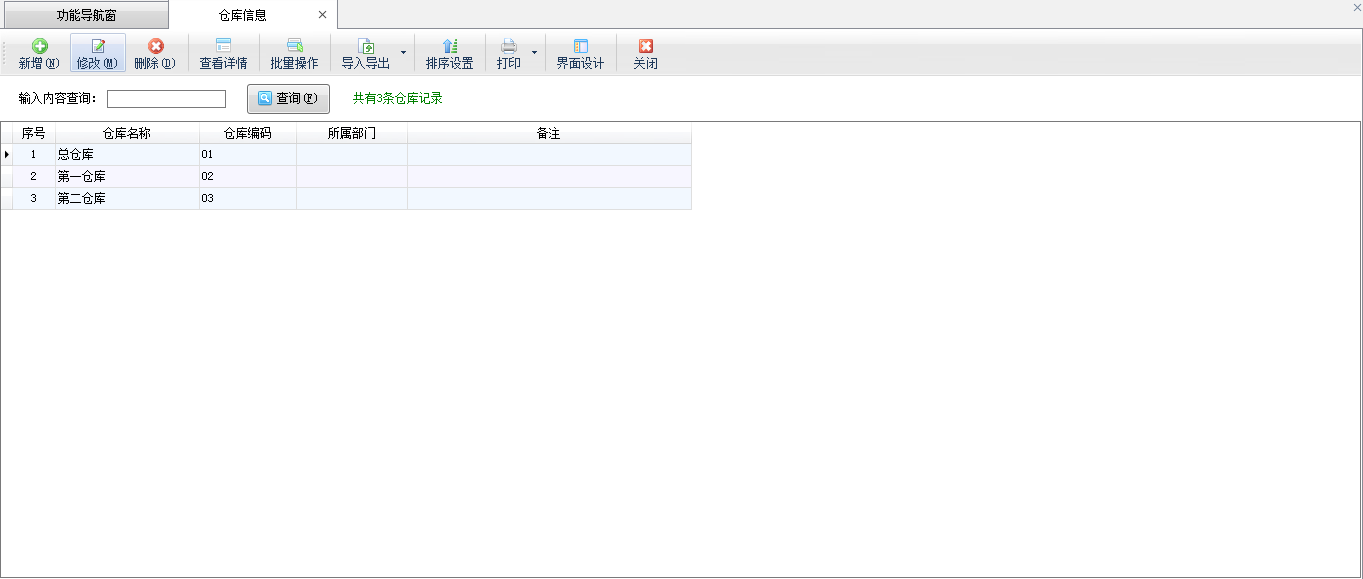Open 批量操作 batch operations
The height and width of the screenshot is (579, 1363).
pos(294,46)
